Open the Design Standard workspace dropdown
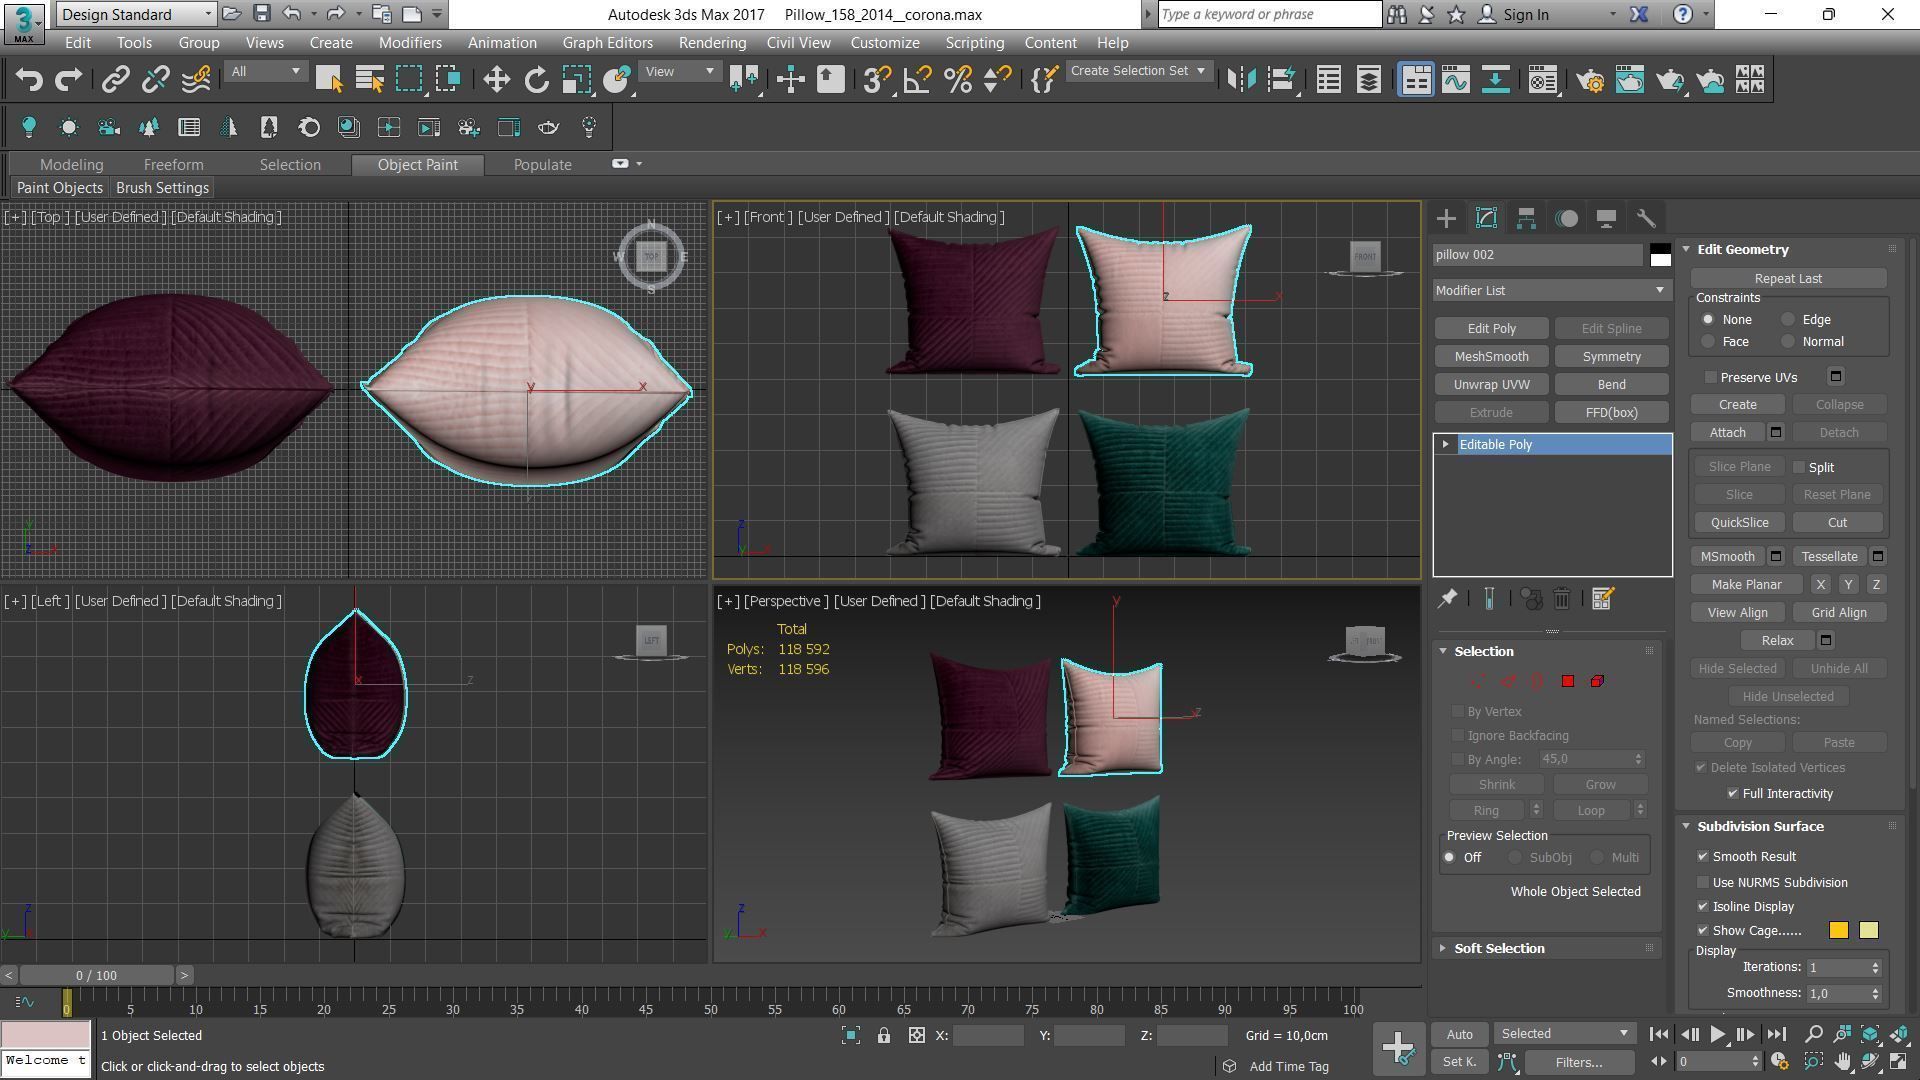Viewport: 1920px width, 1080px height. (136, 14)
